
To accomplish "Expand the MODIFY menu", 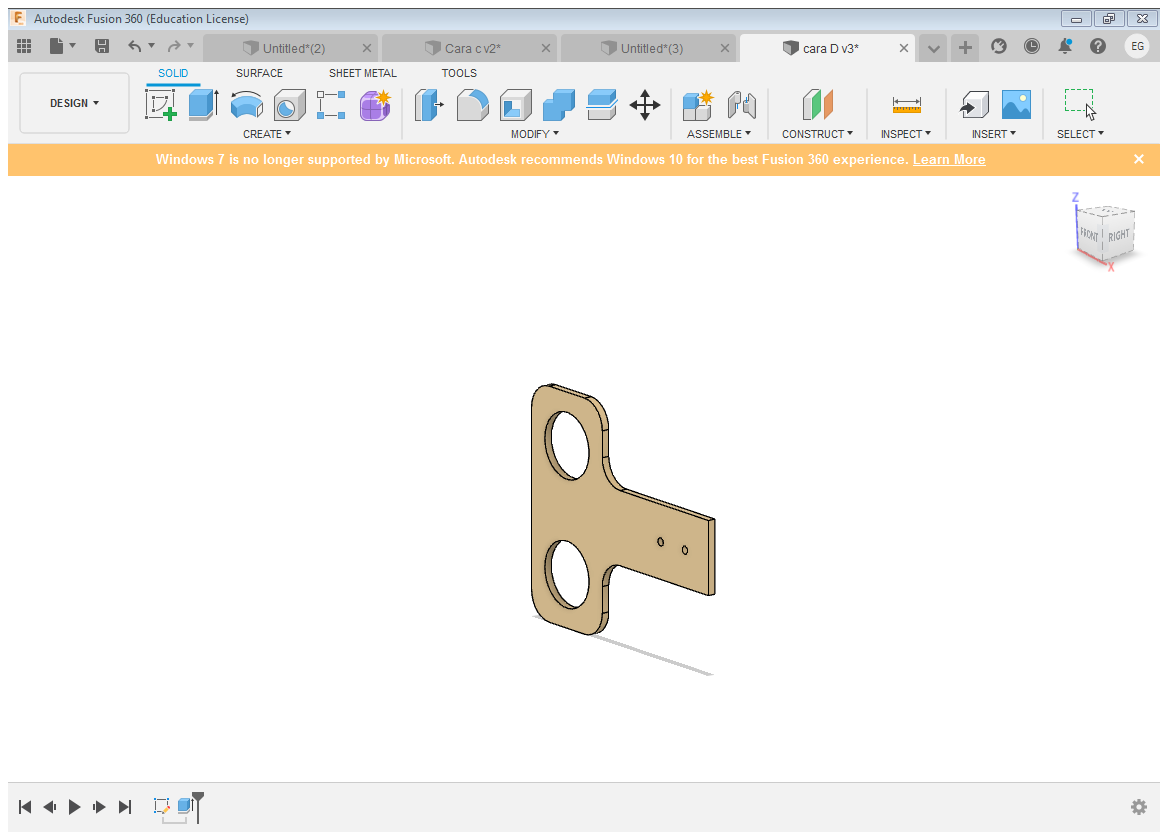I will click(x=535, y=134).
